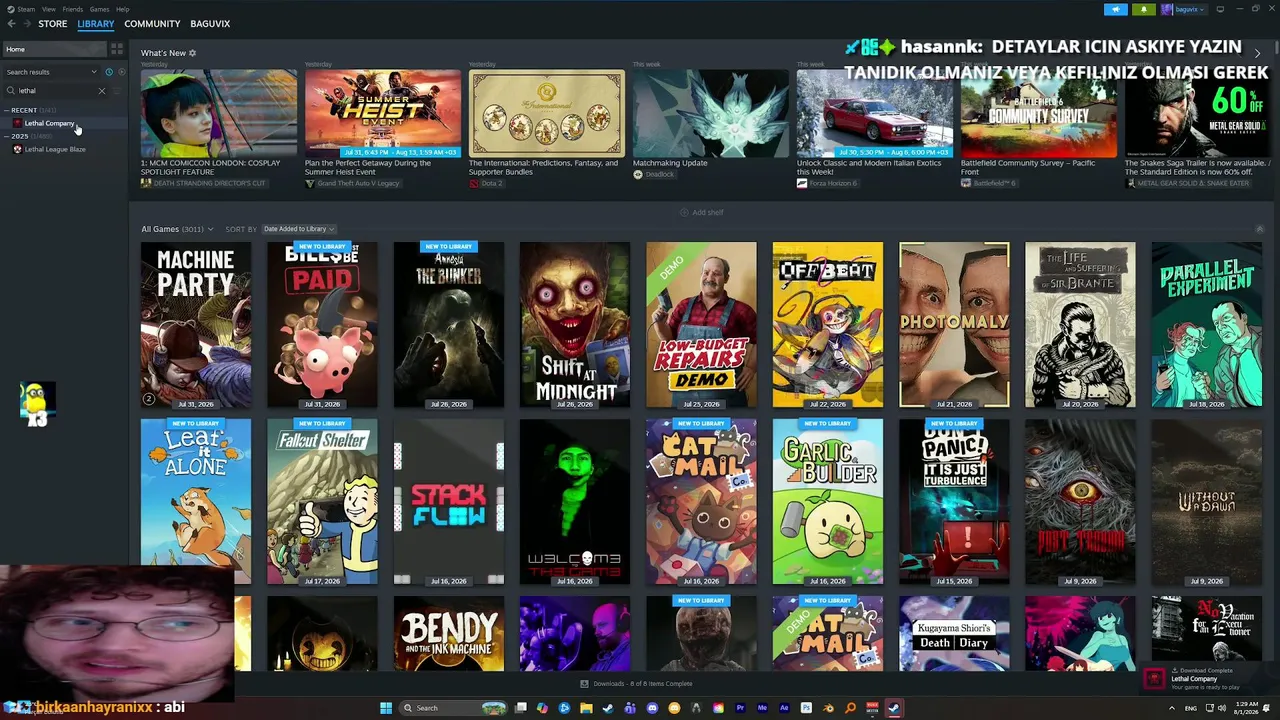Screen dimensions: 1280x720
Task: Open the Lethal Company download complete notification
Action: (x=1207, y=679)
